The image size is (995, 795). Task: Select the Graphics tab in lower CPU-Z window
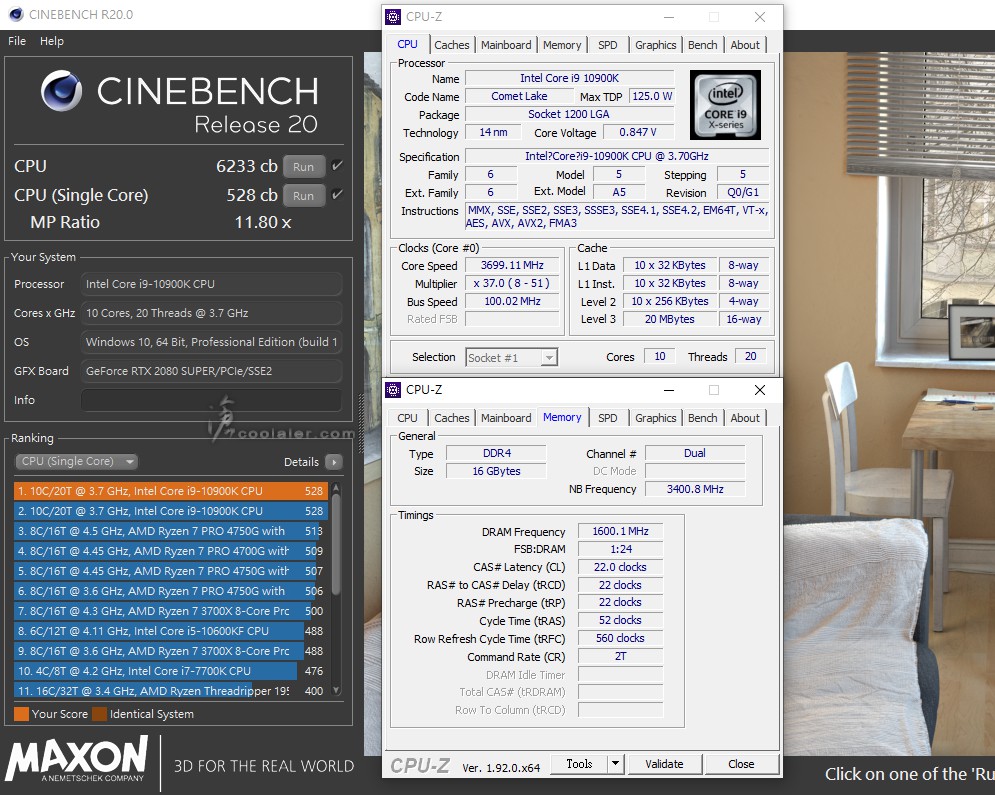pos(656,418)
